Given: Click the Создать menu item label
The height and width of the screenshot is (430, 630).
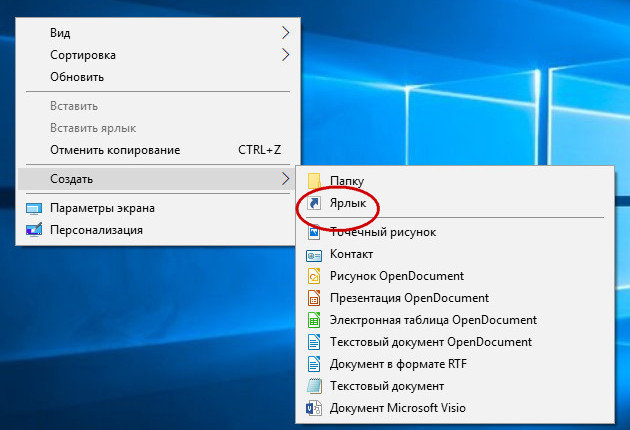Looking at the screenshot, I should [x=72, y=179].
